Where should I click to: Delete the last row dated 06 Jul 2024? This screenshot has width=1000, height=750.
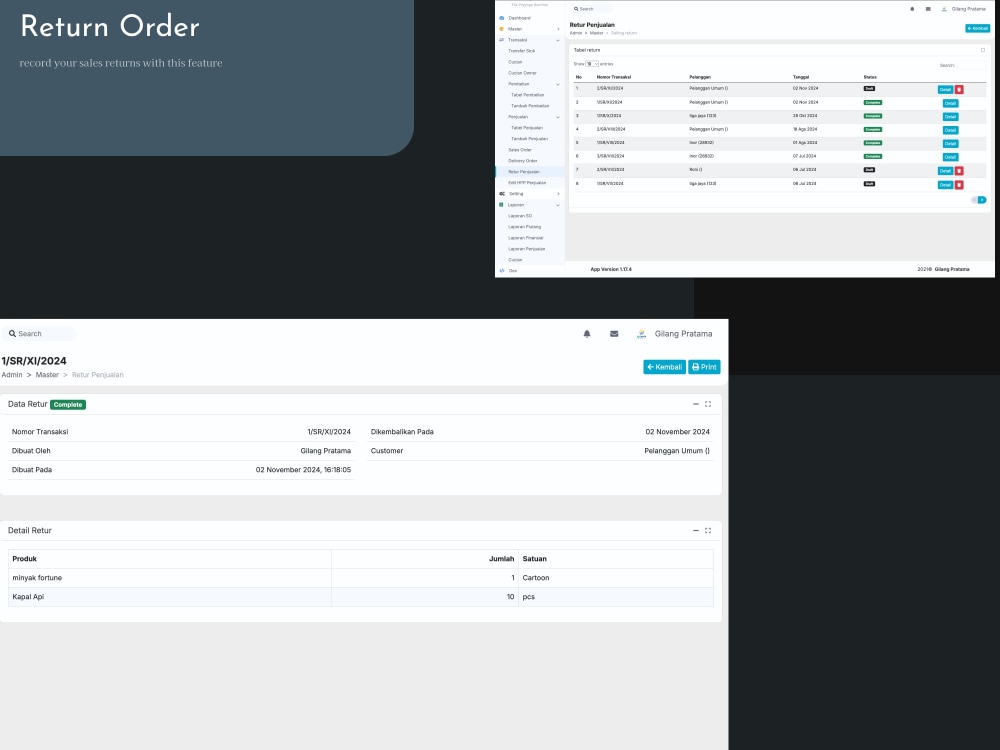click(x=959, y=185)
